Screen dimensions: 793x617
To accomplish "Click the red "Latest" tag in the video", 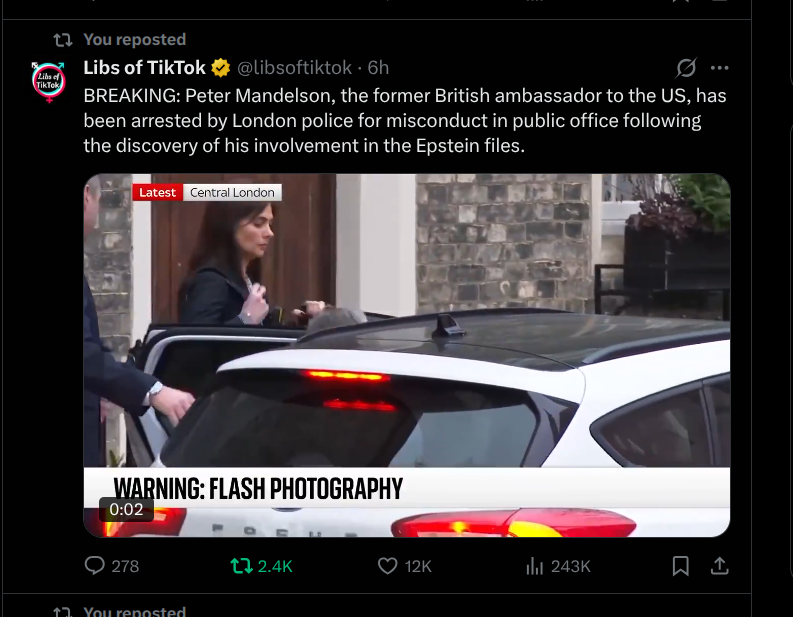I will pyautogui.click(x=157, y=192).
